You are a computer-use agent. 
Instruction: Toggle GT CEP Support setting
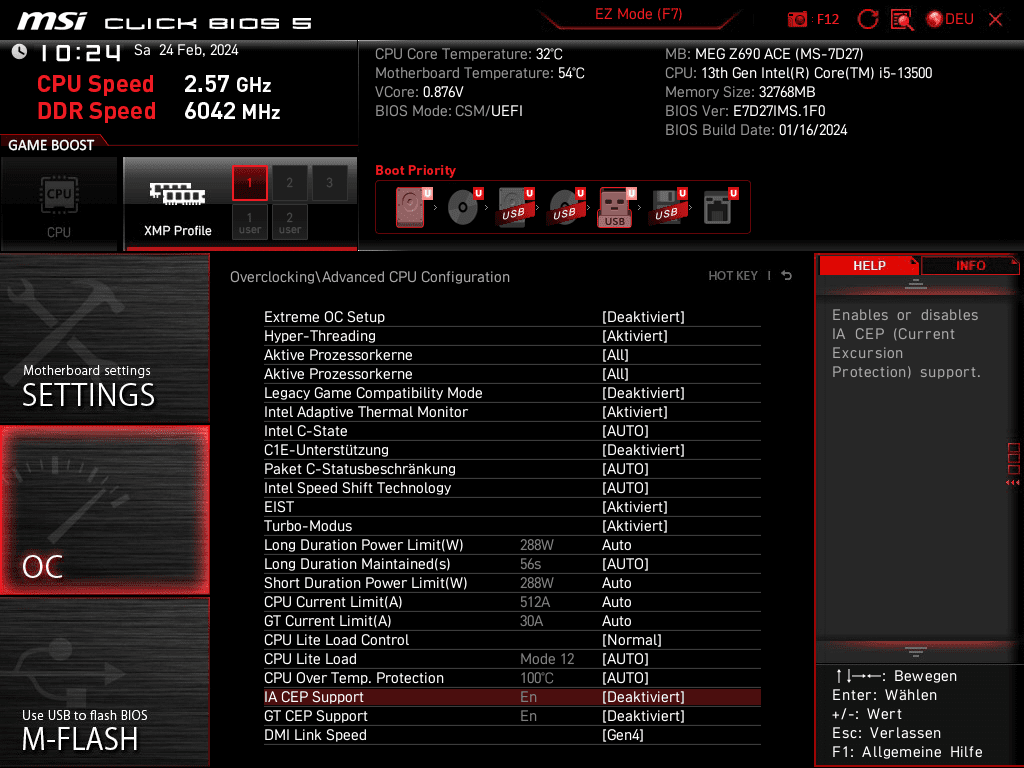643,716
